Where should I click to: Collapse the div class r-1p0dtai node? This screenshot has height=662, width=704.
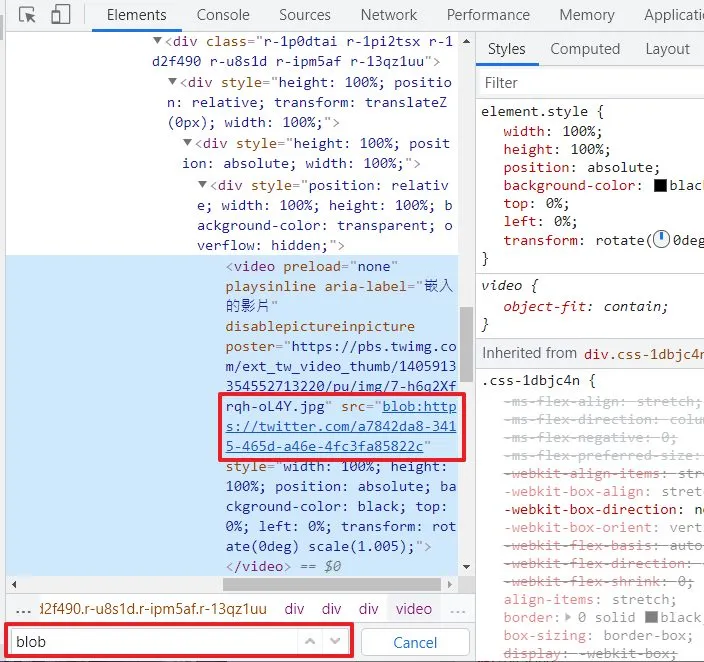tap(157, 41)
